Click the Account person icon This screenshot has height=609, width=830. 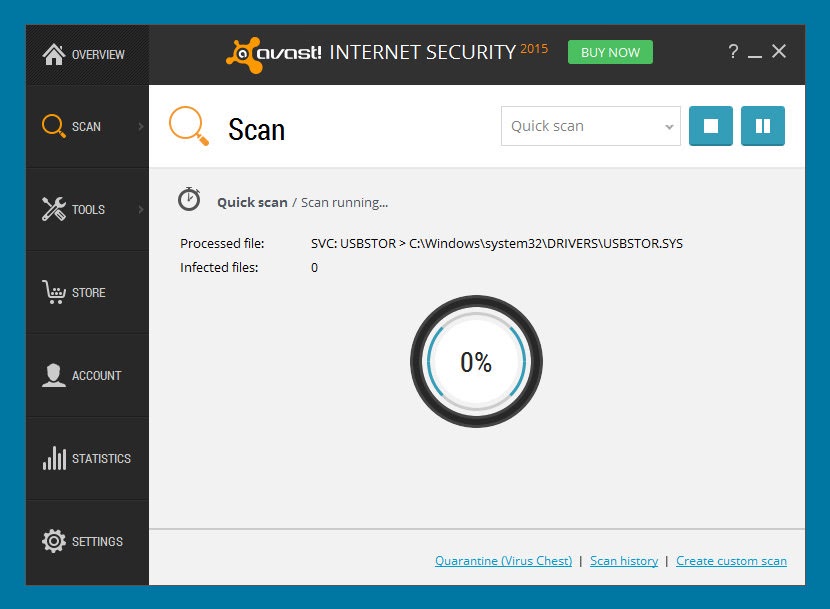pos(53,375)
